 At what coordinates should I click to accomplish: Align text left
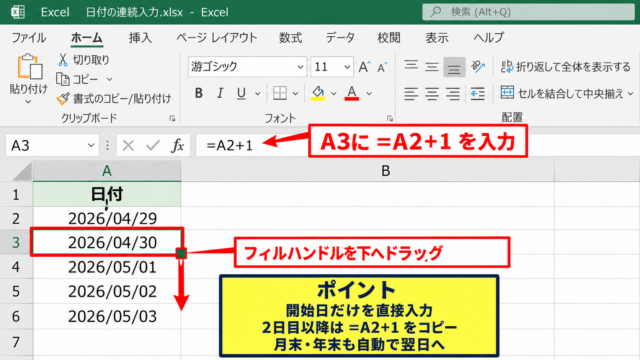coord(411,94)
